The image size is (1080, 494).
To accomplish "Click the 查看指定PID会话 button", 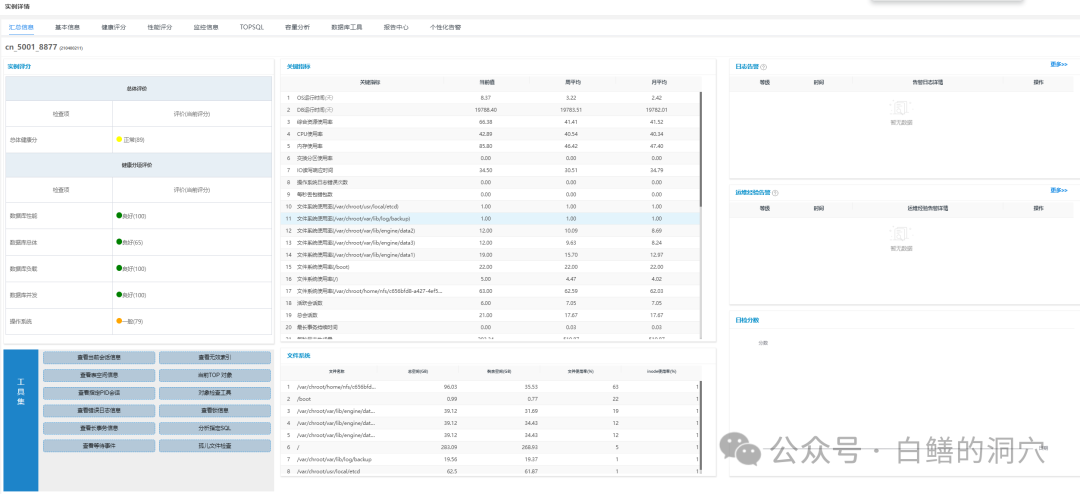I will pos(99,393).
